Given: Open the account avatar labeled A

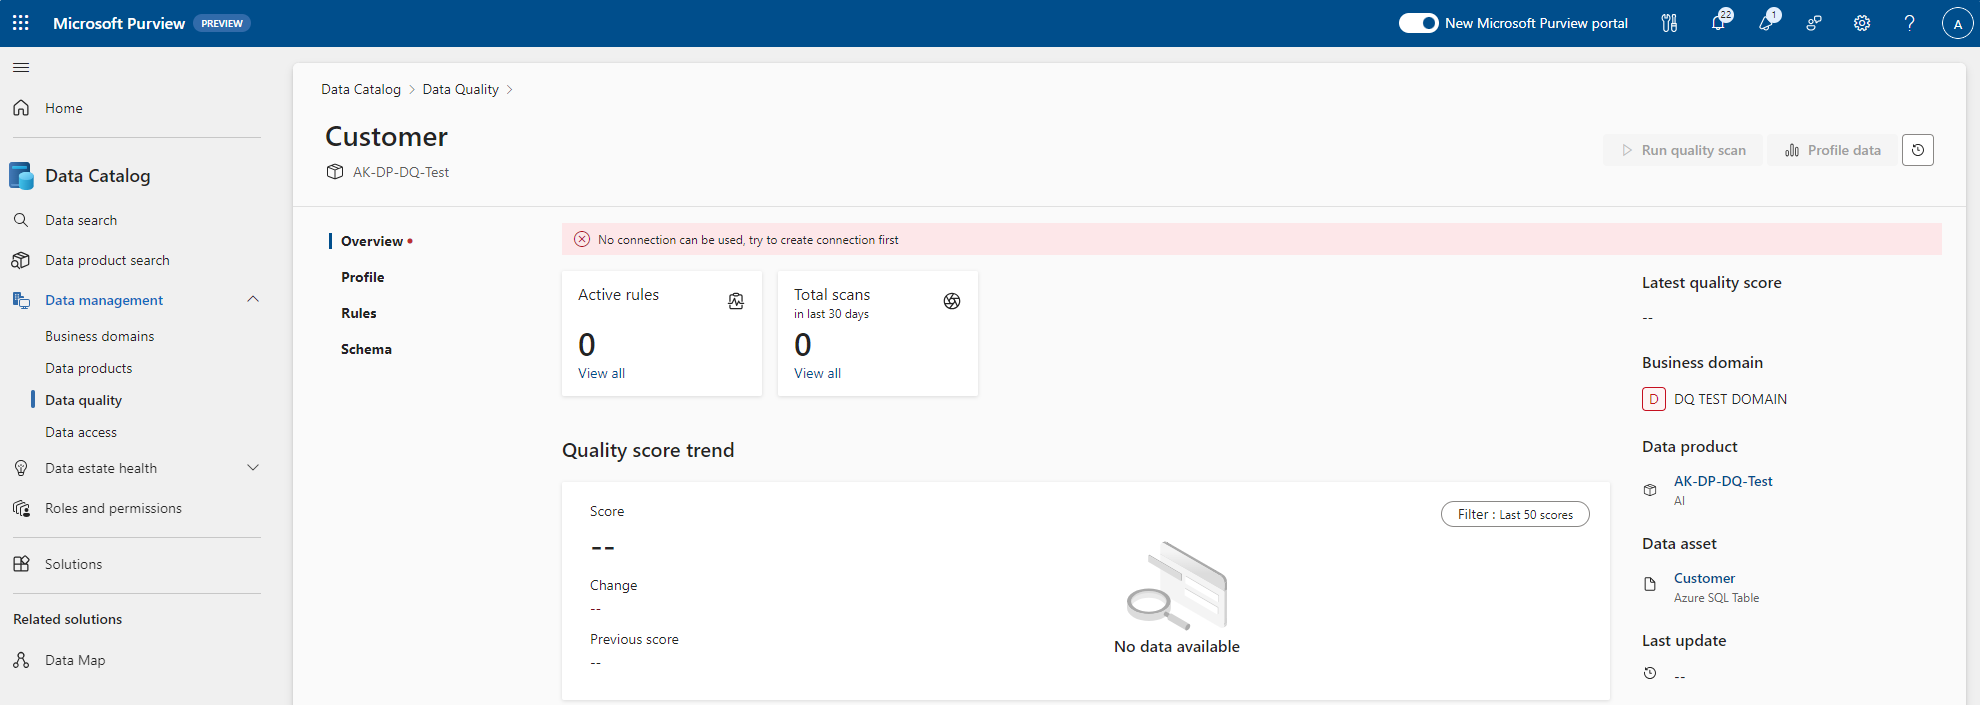Looking at the screenshot, I should 1957,23.
